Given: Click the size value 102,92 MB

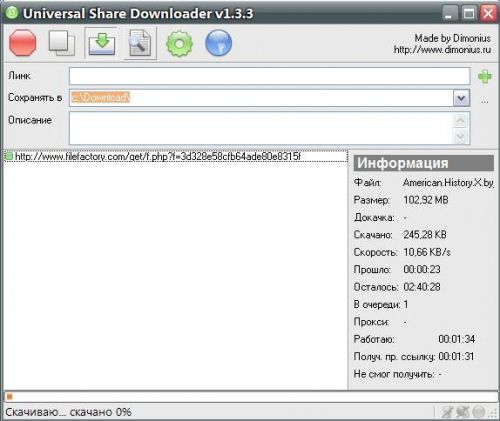Looking at the screenshot, I should [426, 200].
